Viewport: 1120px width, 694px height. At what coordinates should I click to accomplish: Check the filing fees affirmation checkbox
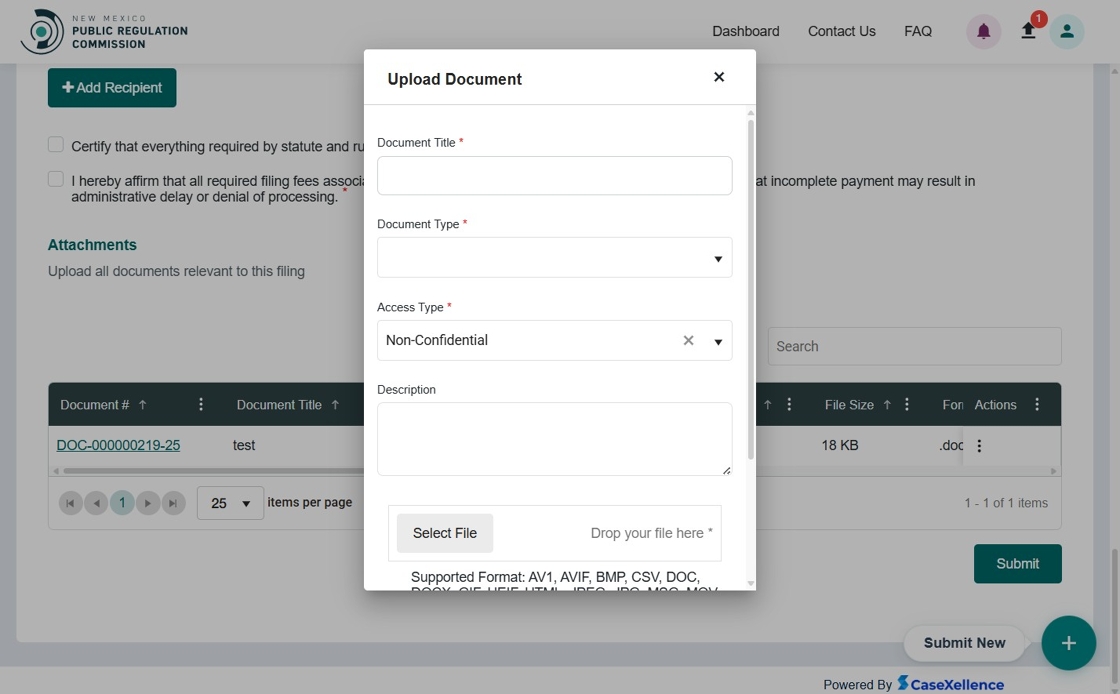[56, 179]
